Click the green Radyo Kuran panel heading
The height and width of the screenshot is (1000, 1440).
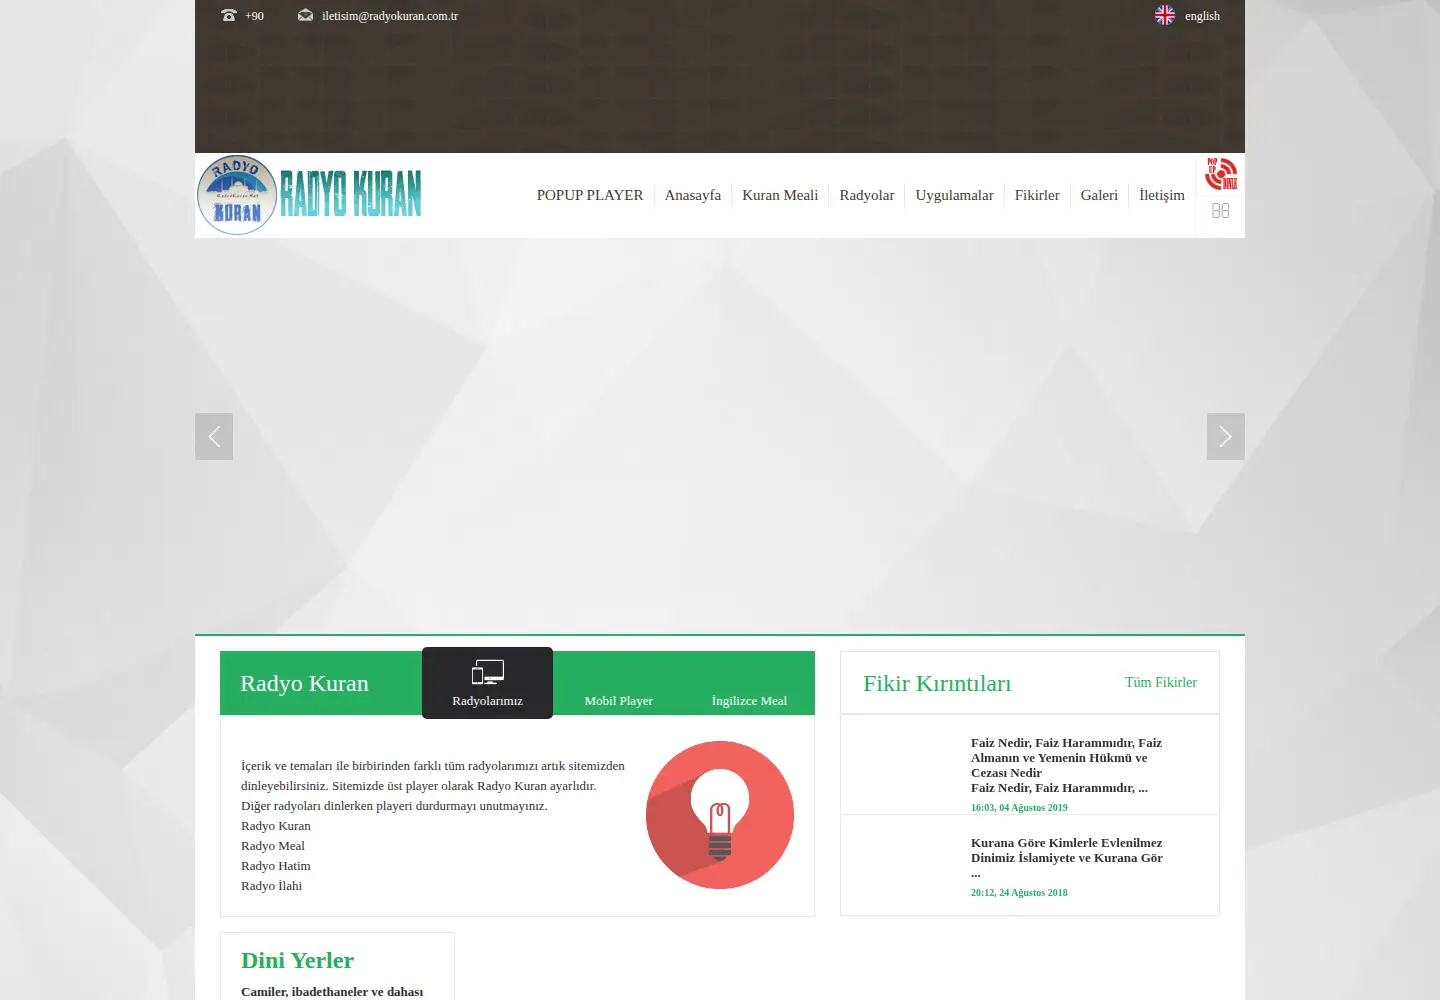[304, 683]
